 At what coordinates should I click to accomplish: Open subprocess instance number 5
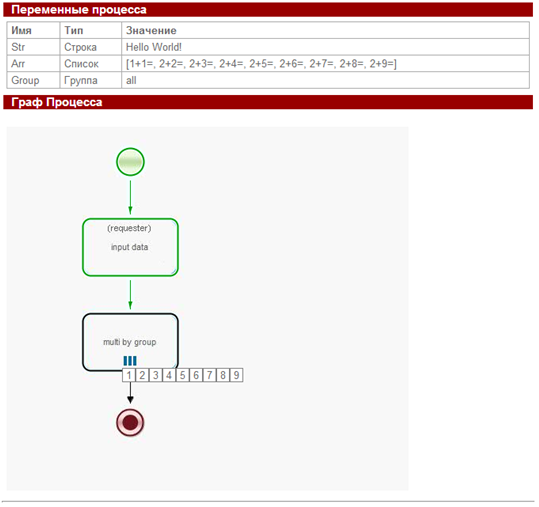183,375
